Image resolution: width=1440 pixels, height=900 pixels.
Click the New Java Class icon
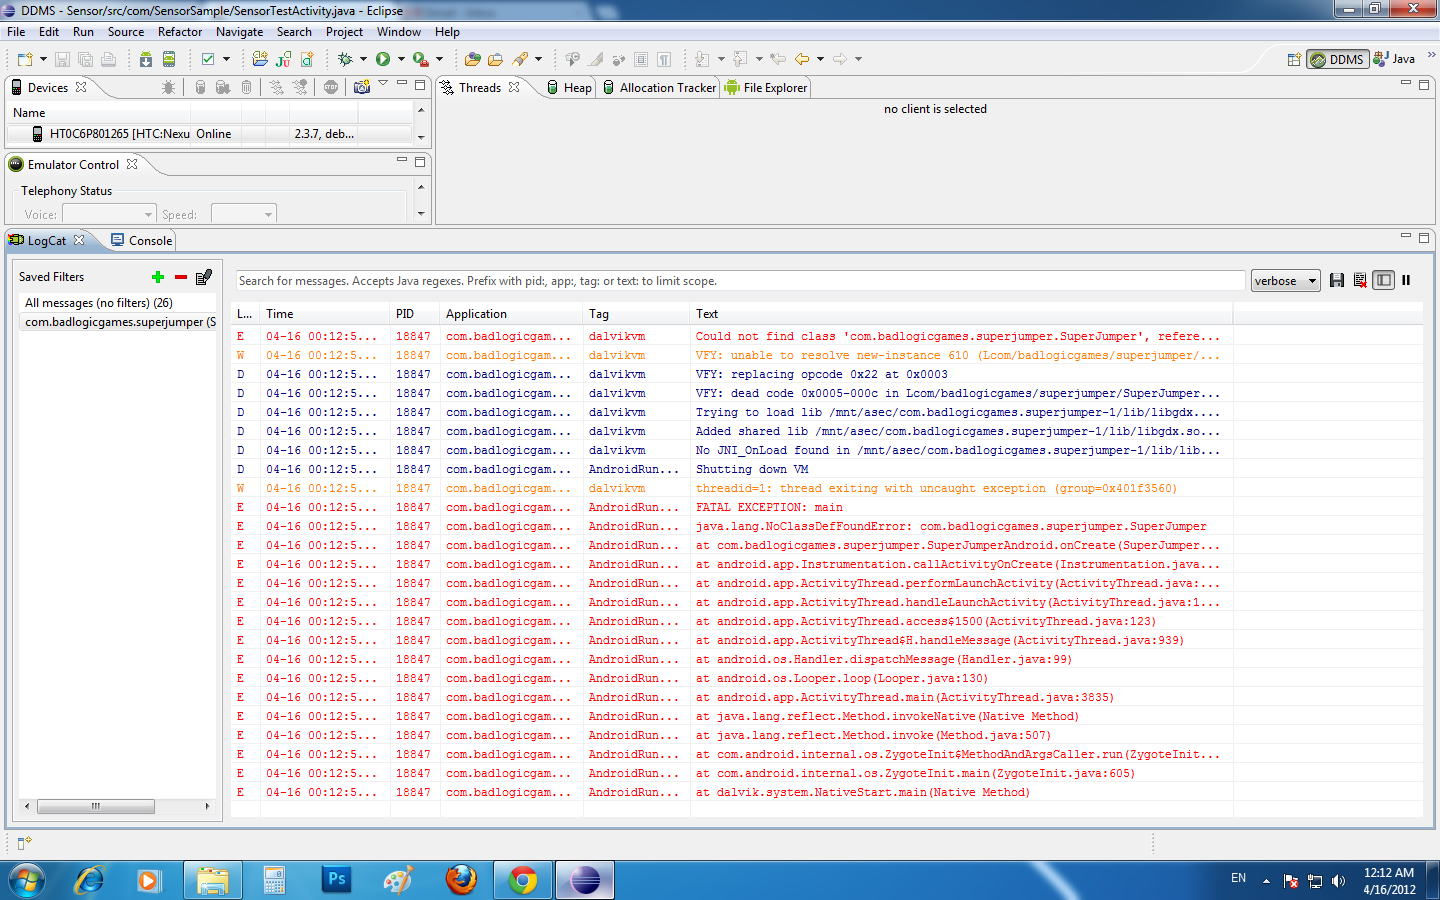(x=307, y=59)
